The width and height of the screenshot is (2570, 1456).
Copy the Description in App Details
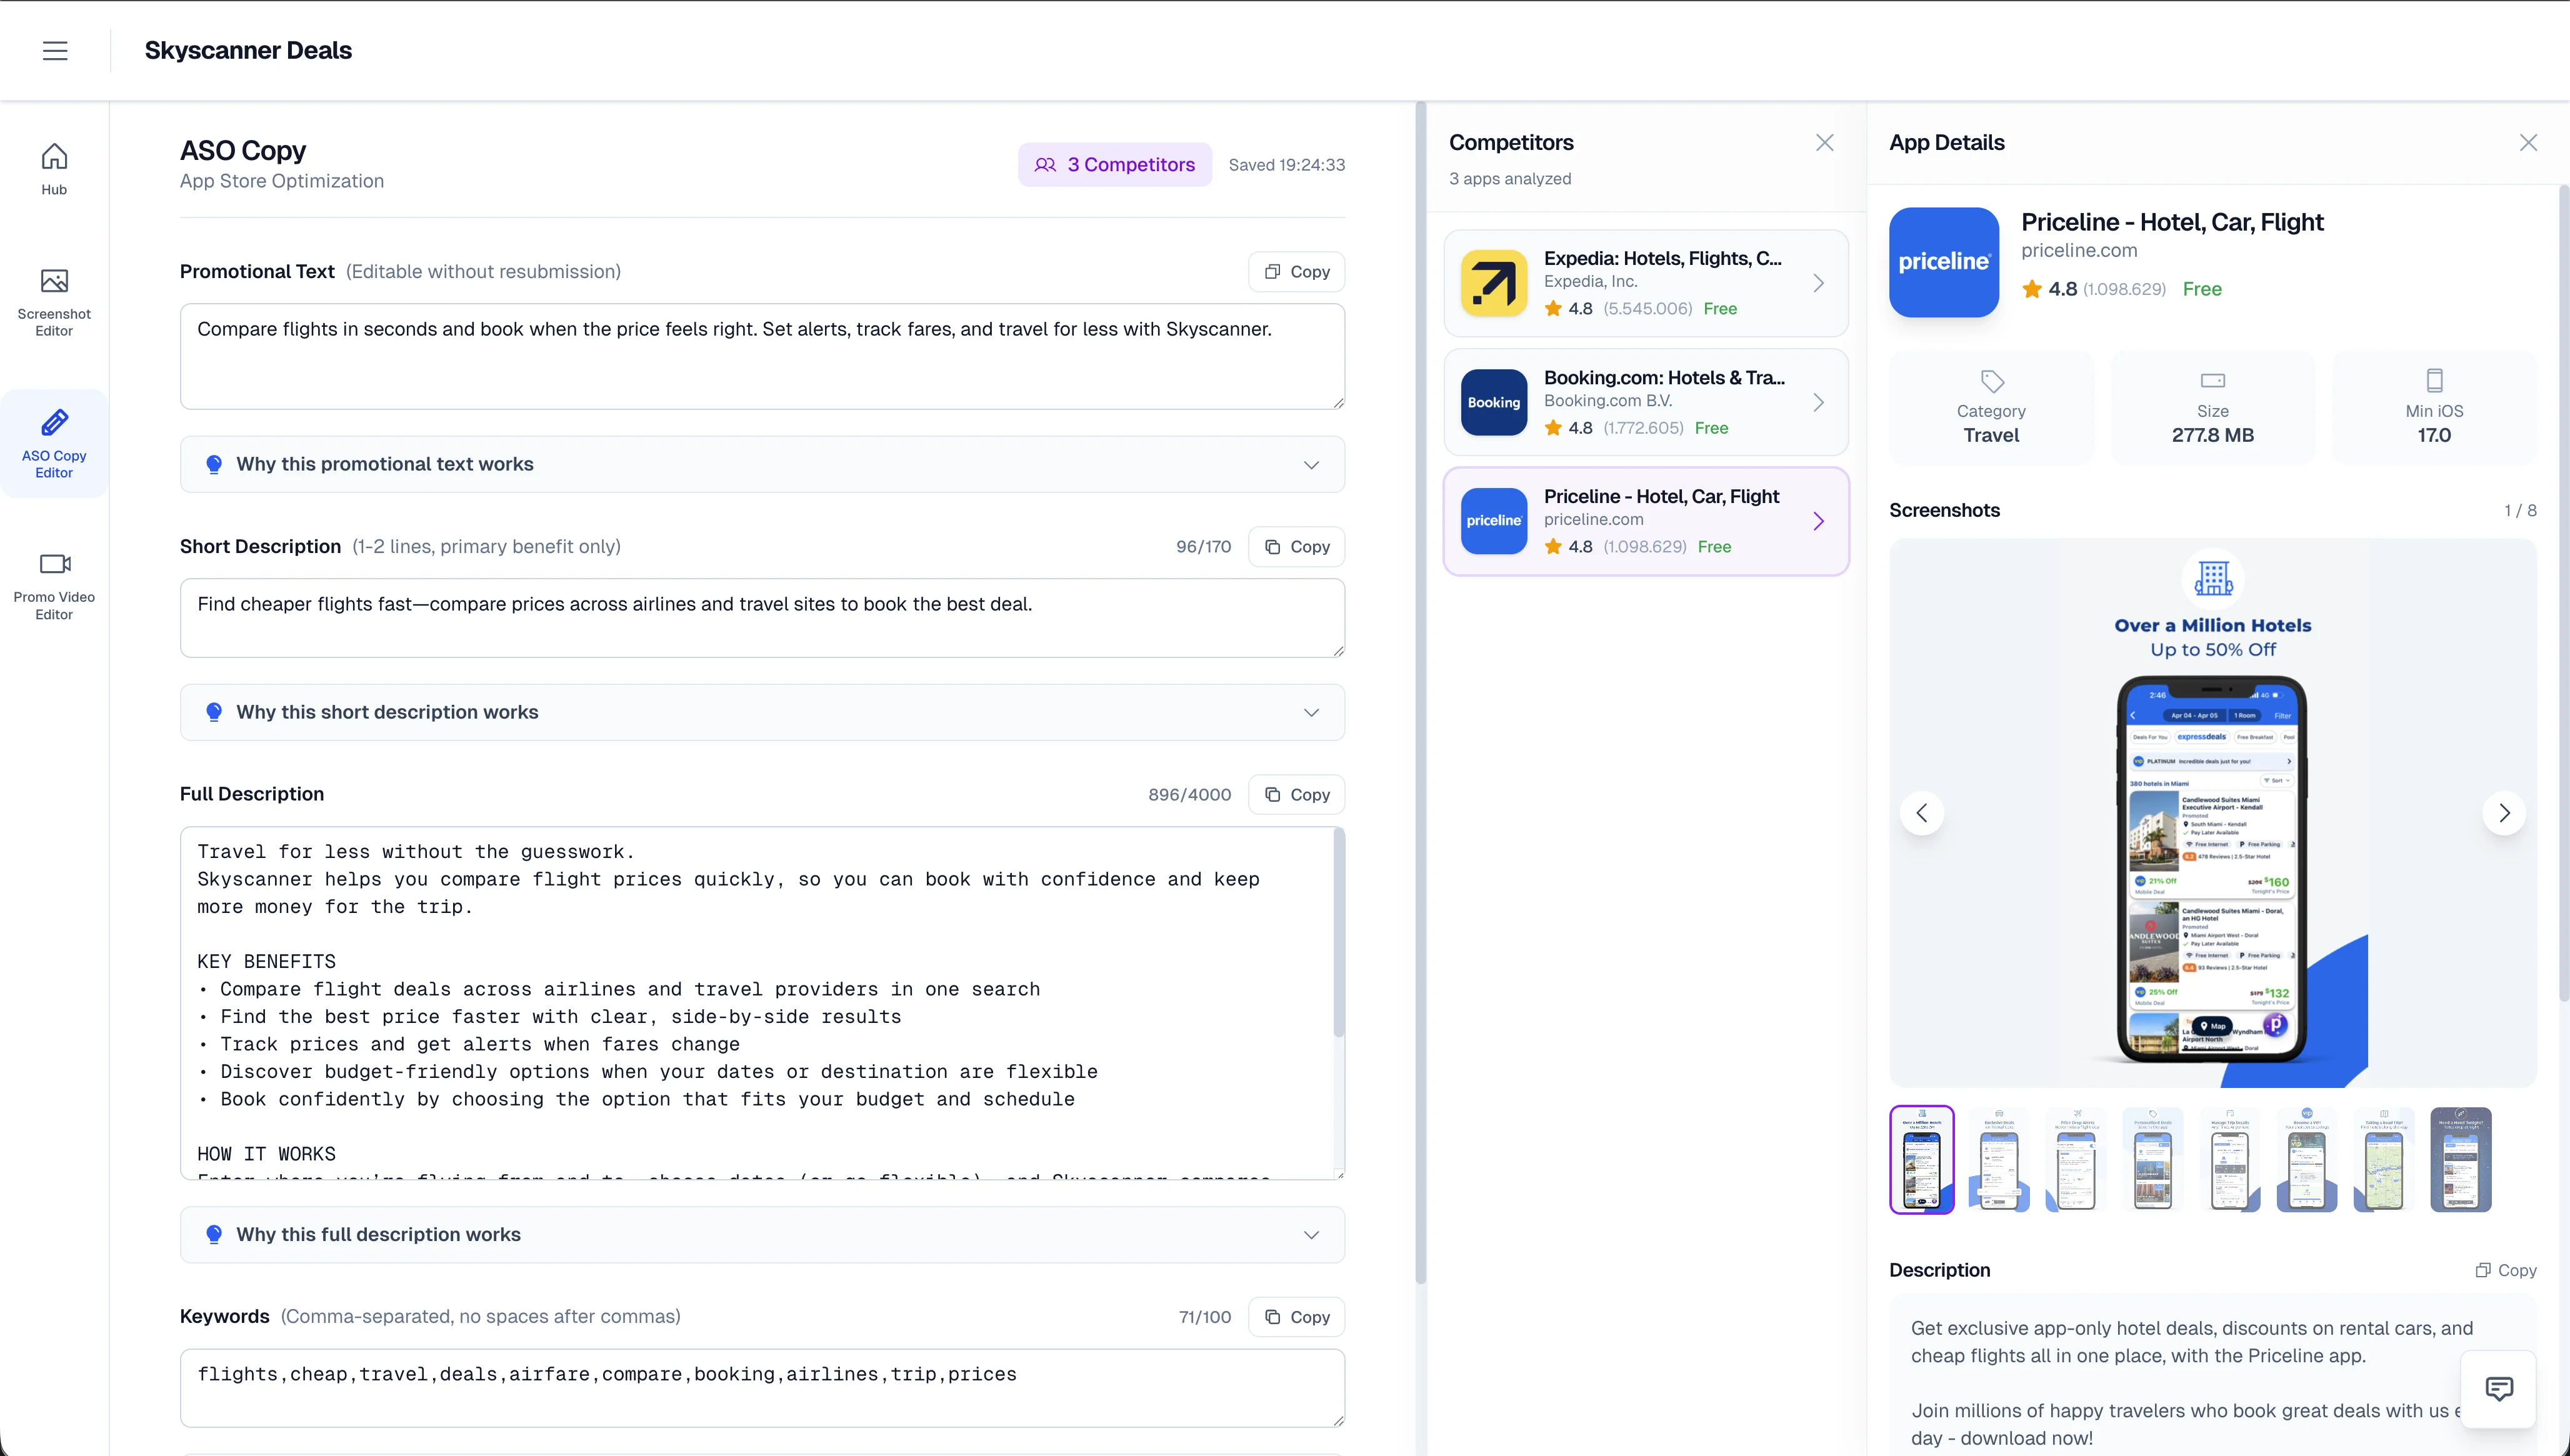click(2507, 1269)
